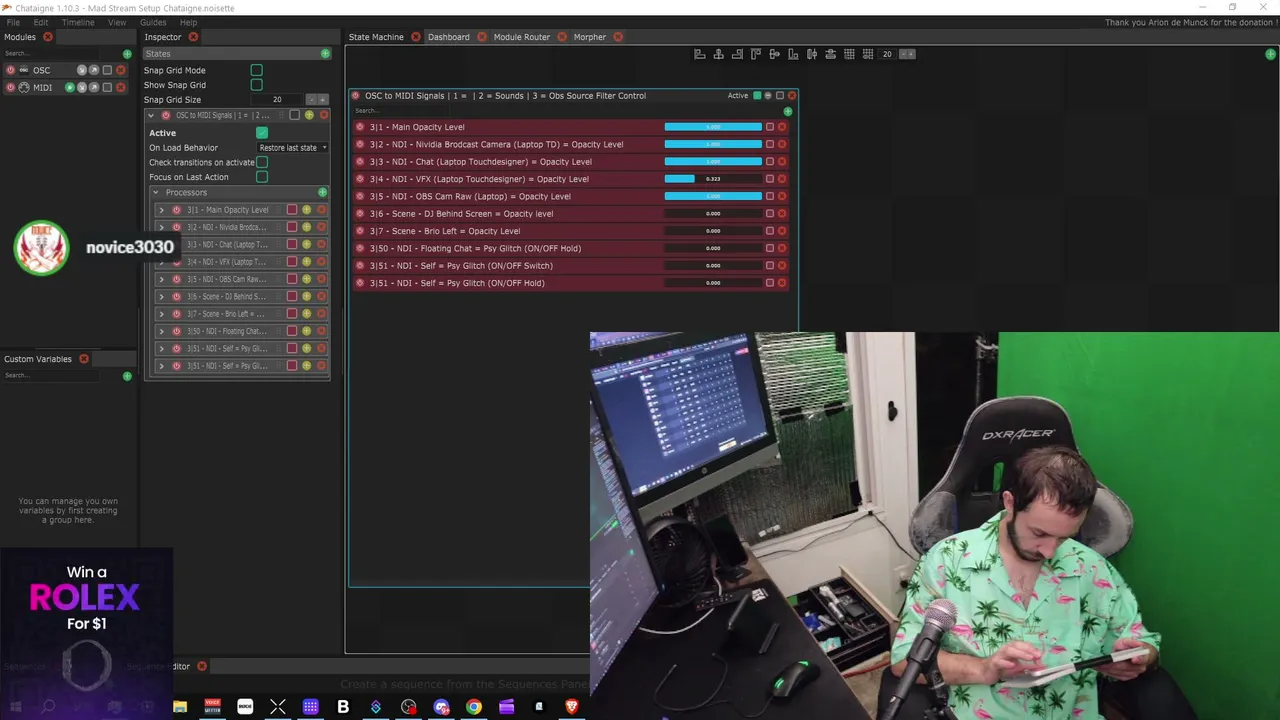Add a new state in Inspector States header
Viewport: 1280px width, 720px height.
(325, 53)
